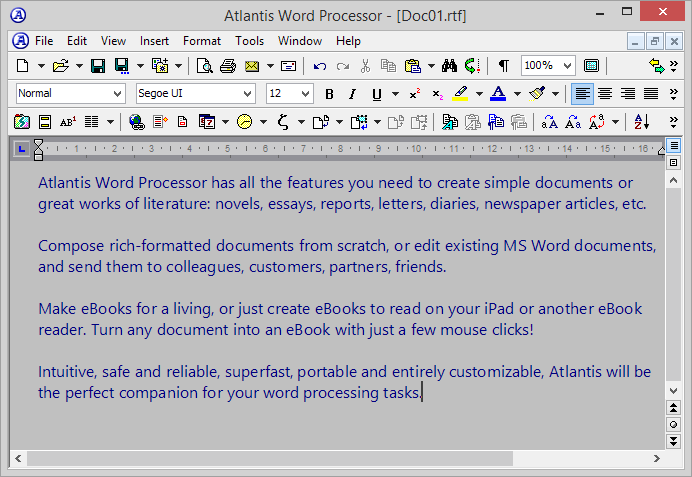The height and width of the screenshot is (477, 692).
Task: Open the Find binoculars tool
Action: (449, 66)
